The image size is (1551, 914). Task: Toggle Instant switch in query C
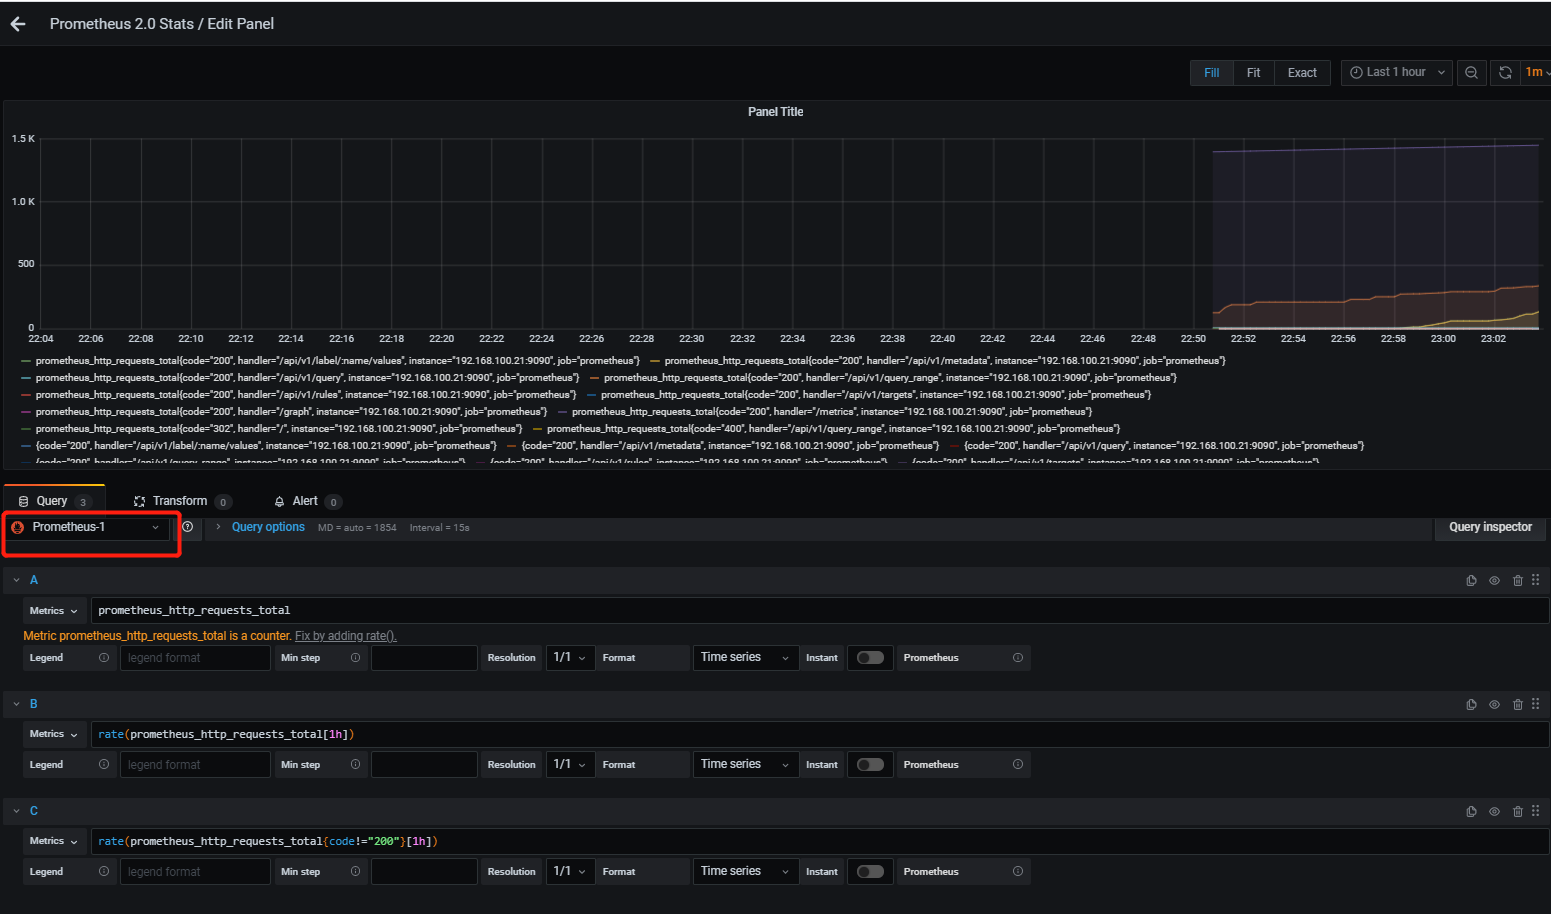coord(870,872)
